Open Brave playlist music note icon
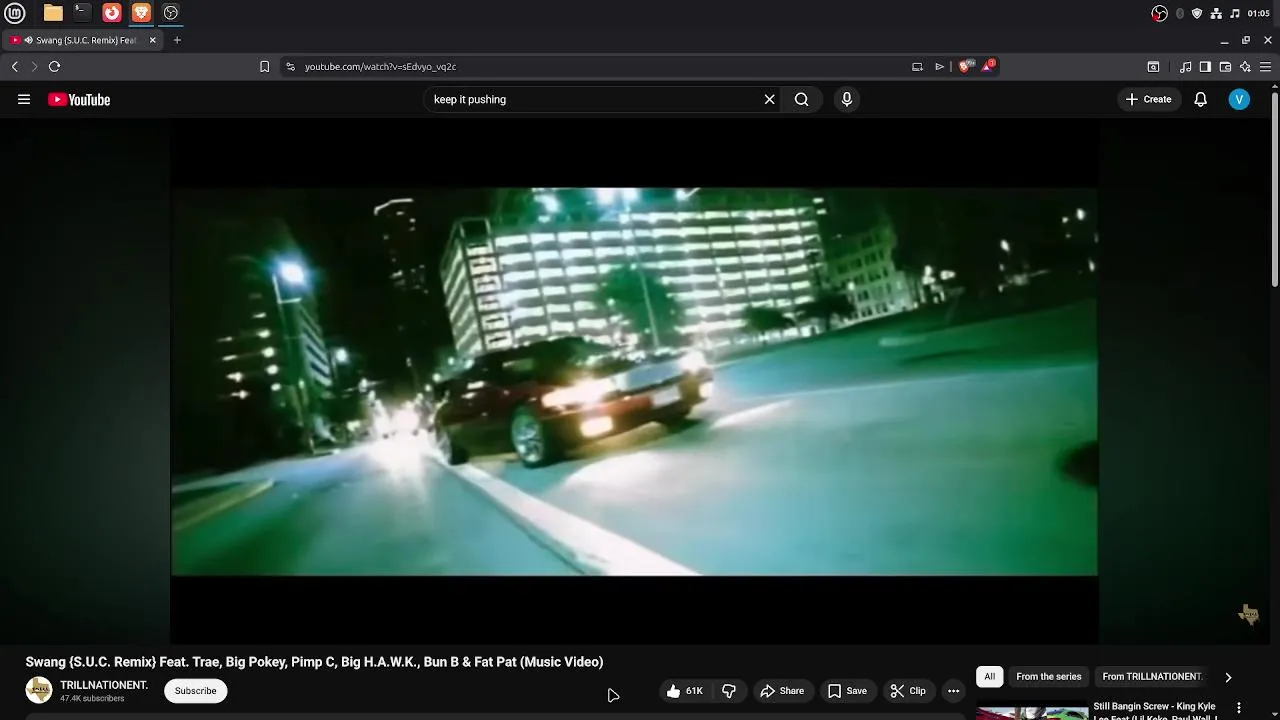This screenshot has width=1280, height=720. point(1185,67)
